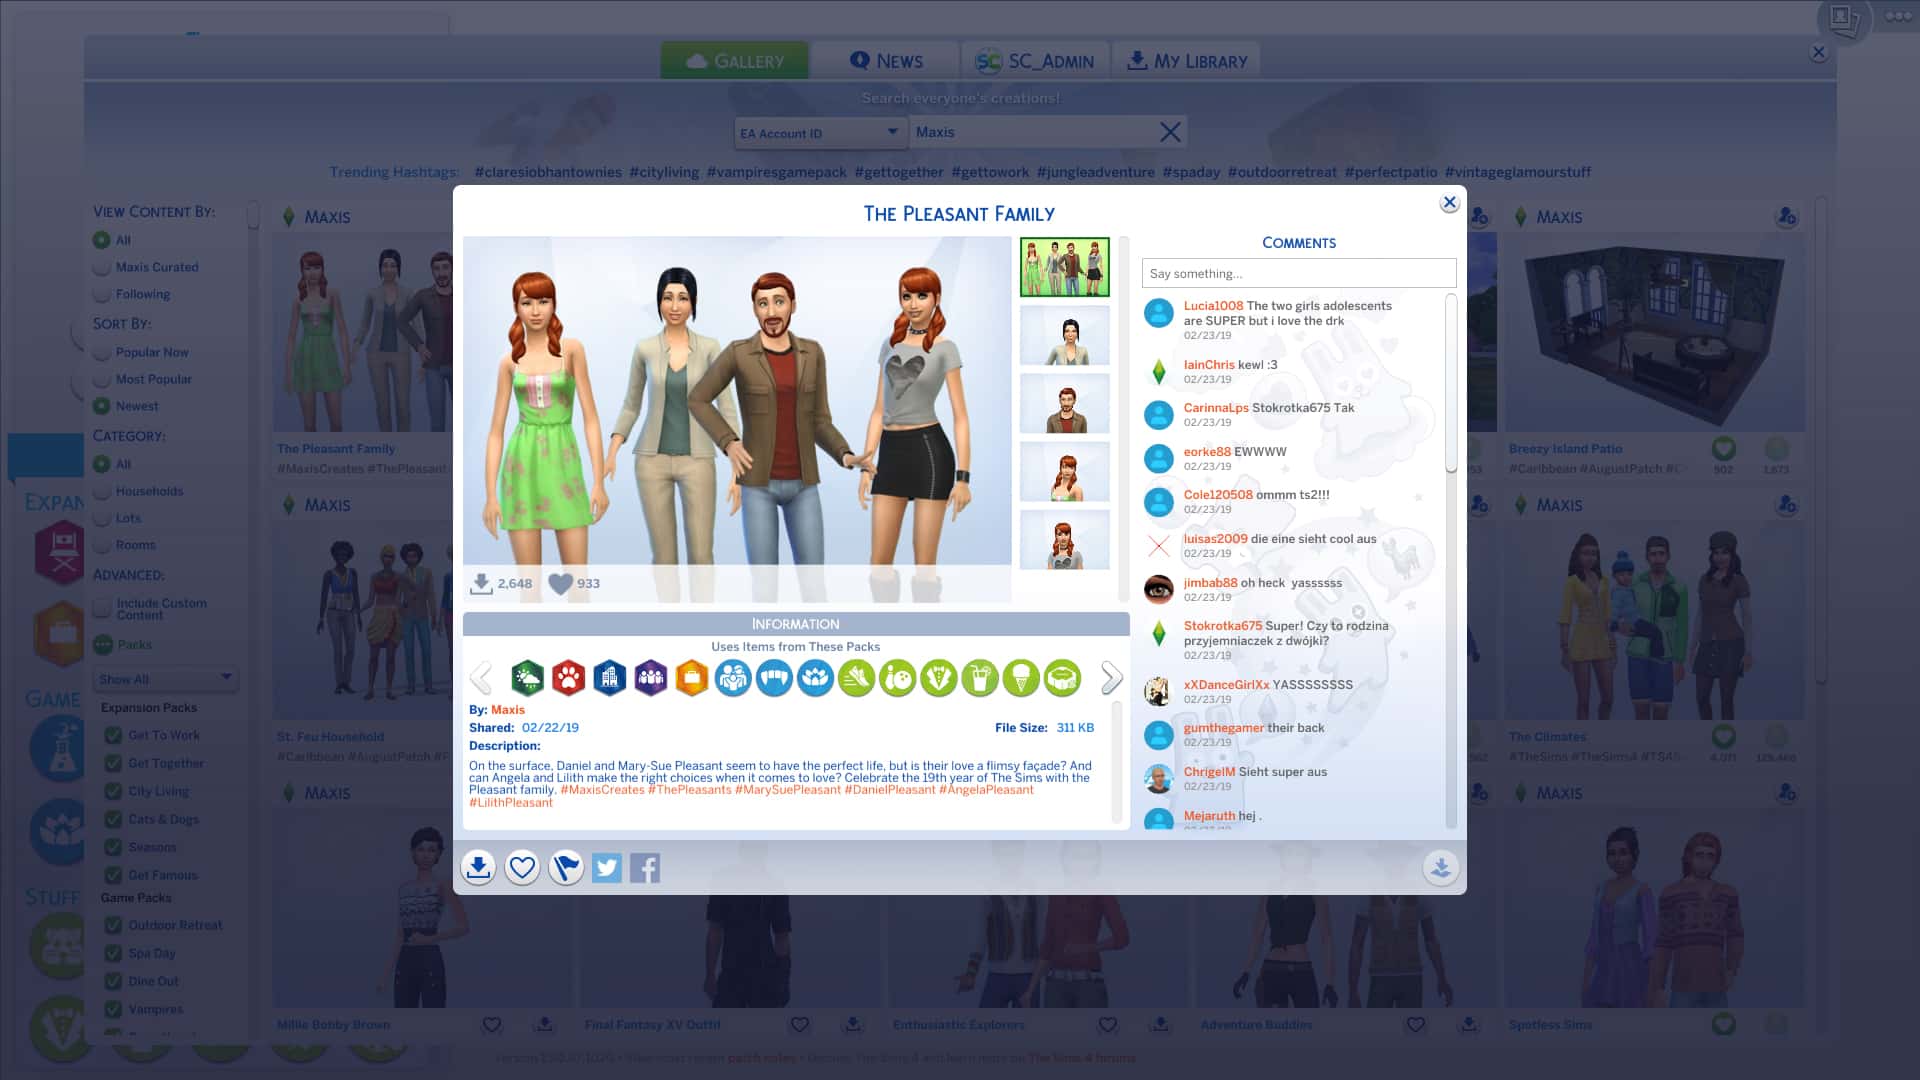1920x1080 pixels.
Task: Open Stokrotka675's commenter profile
Action: coord(1222,626)
